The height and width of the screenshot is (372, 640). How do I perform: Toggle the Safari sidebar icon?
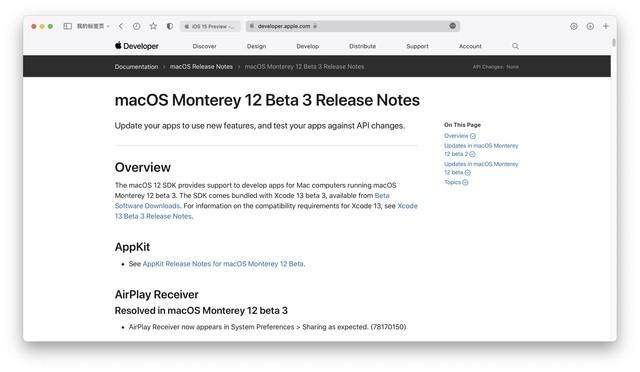pos(68,26)
